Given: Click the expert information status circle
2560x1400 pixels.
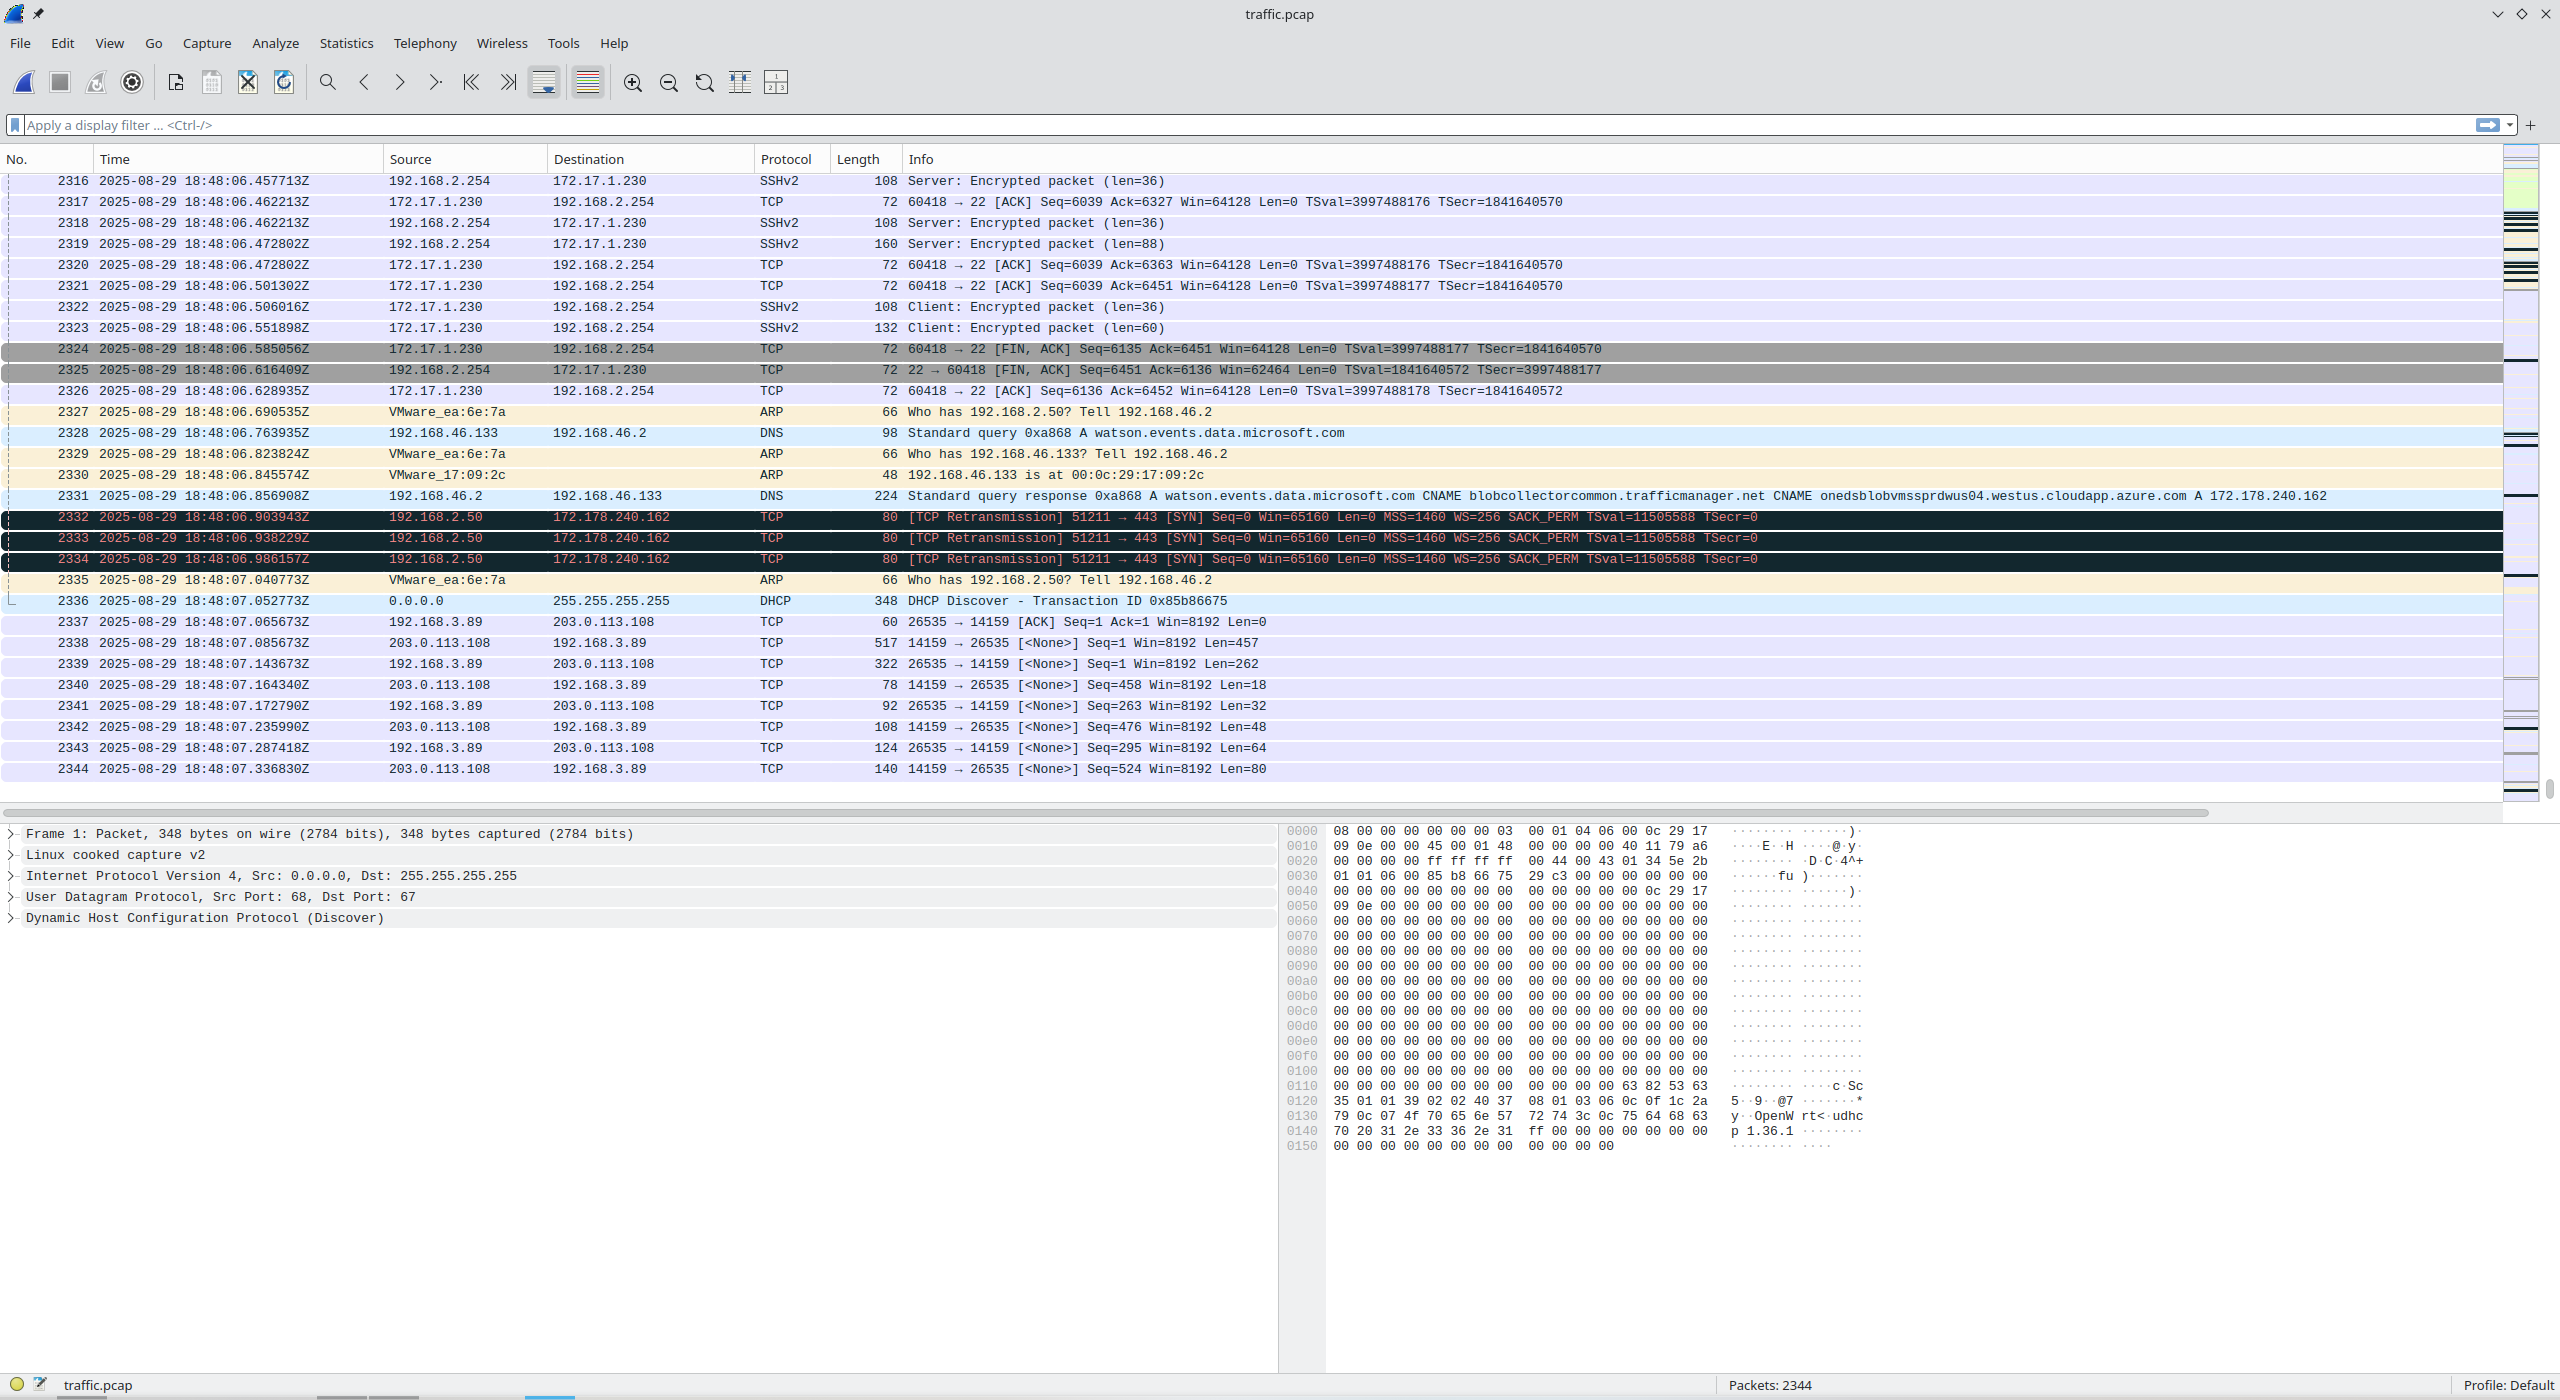Looking at the screenshot, I should click(x=16, y=1385).
